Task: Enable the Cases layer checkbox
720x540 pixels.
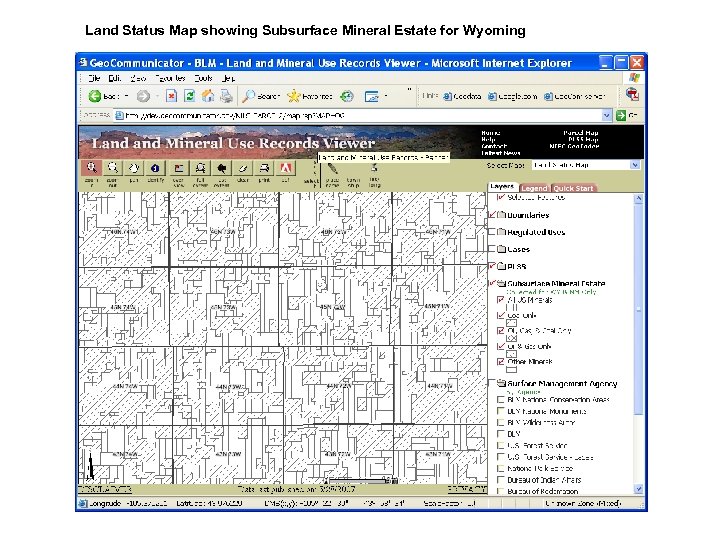Action: click(493, 249)
